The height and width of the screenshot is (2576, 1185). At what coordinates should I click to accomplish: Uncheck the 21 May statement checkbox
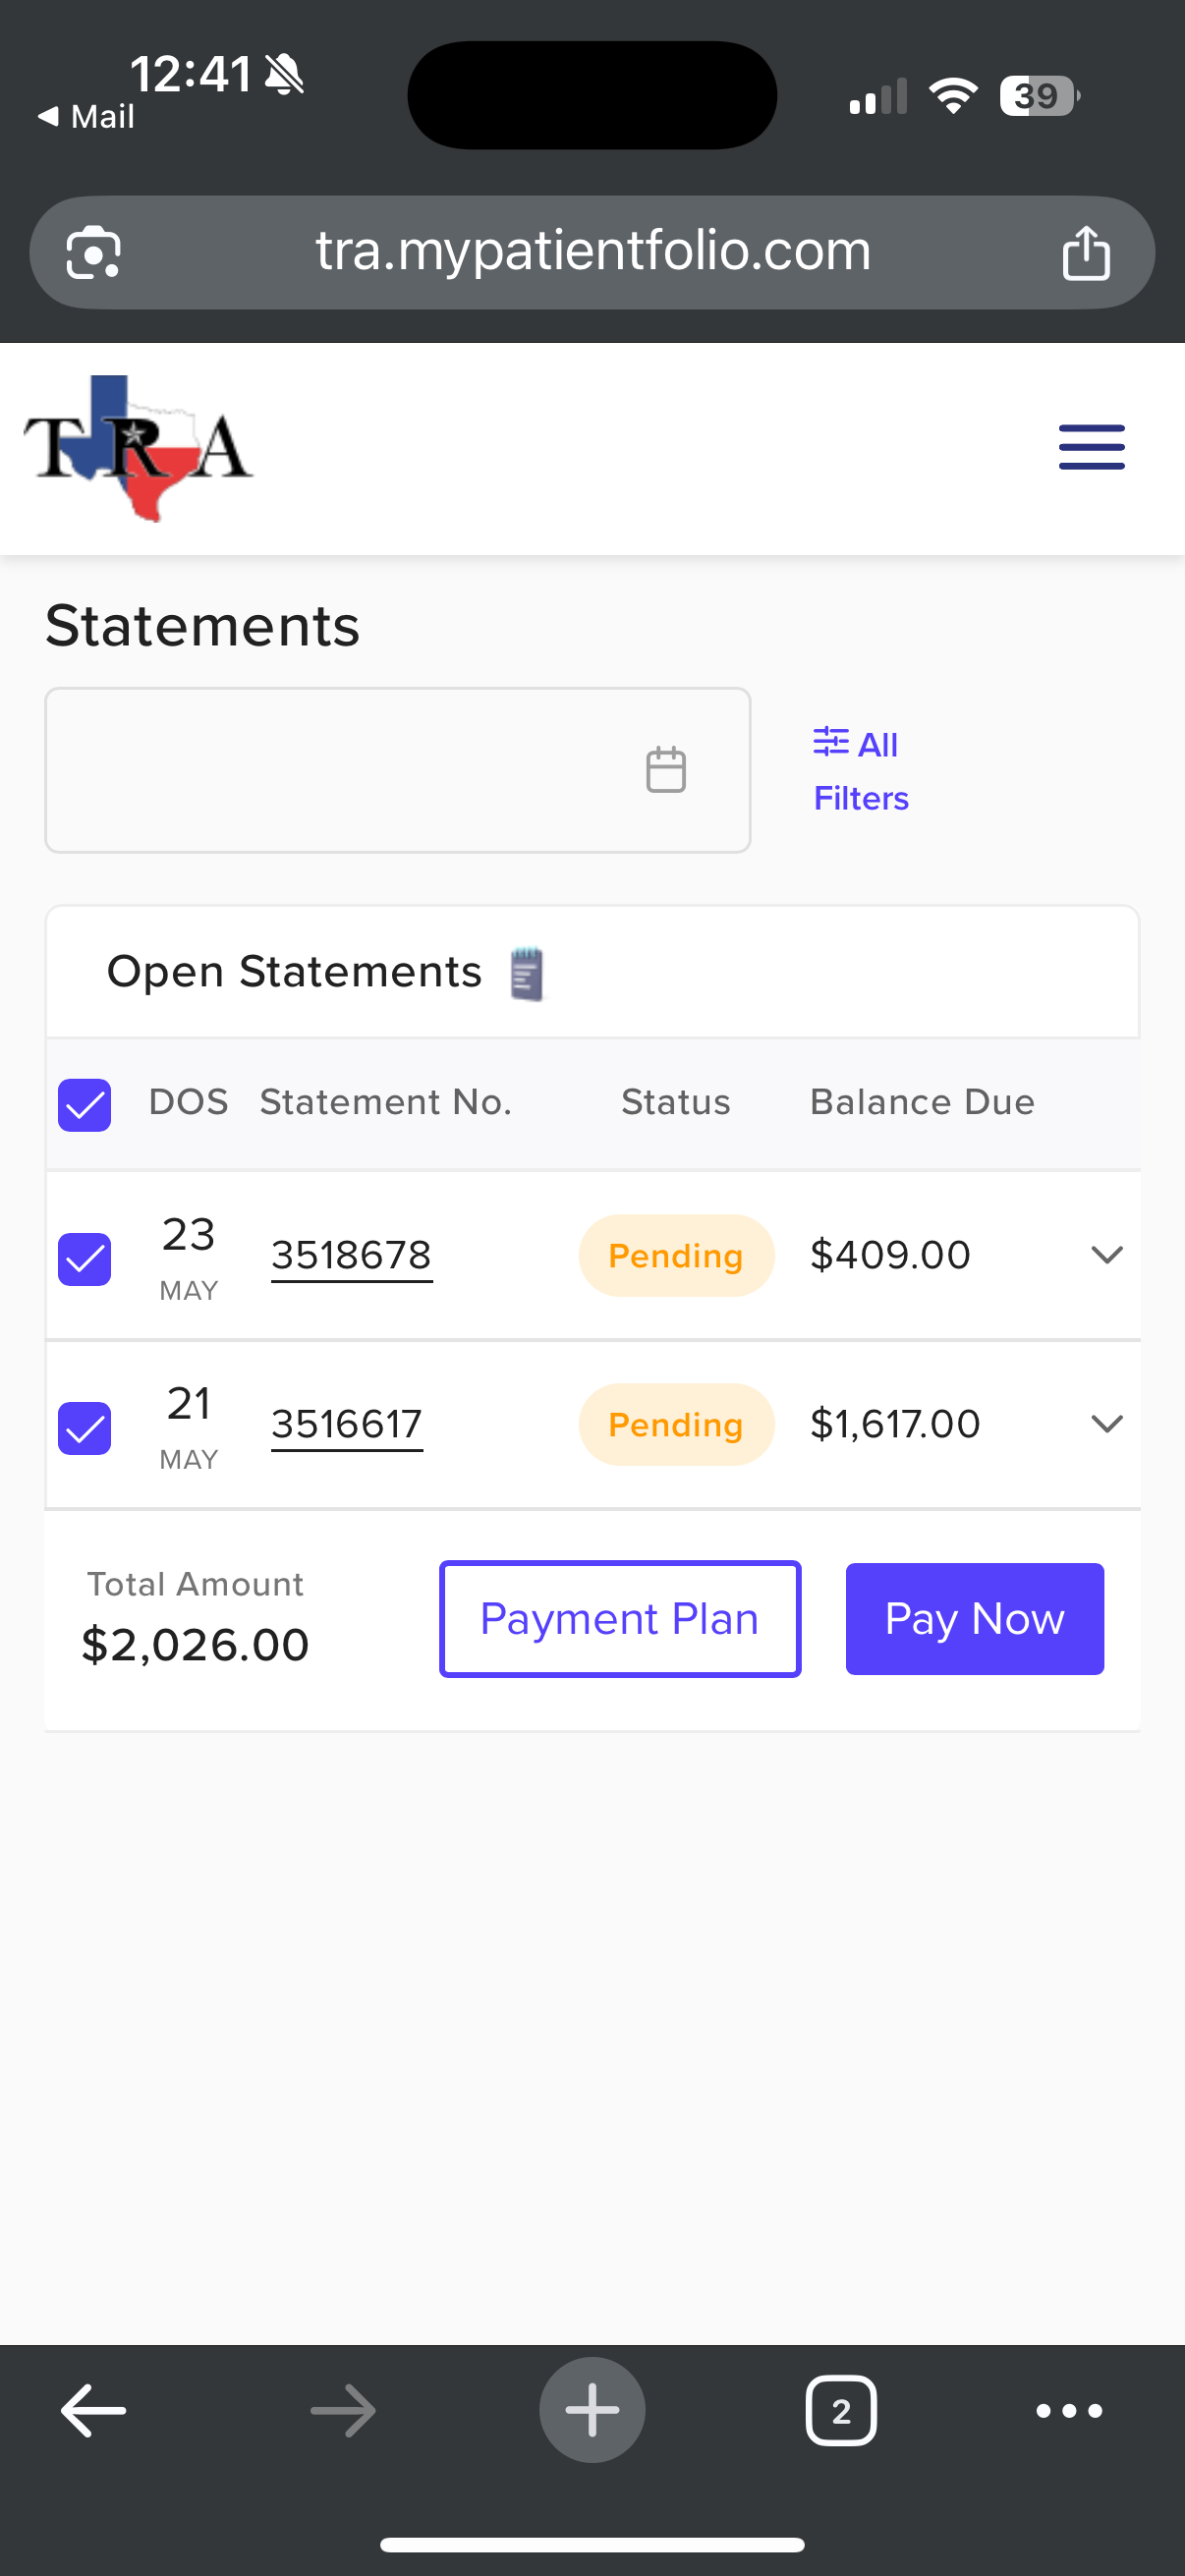coord(84,1427)
